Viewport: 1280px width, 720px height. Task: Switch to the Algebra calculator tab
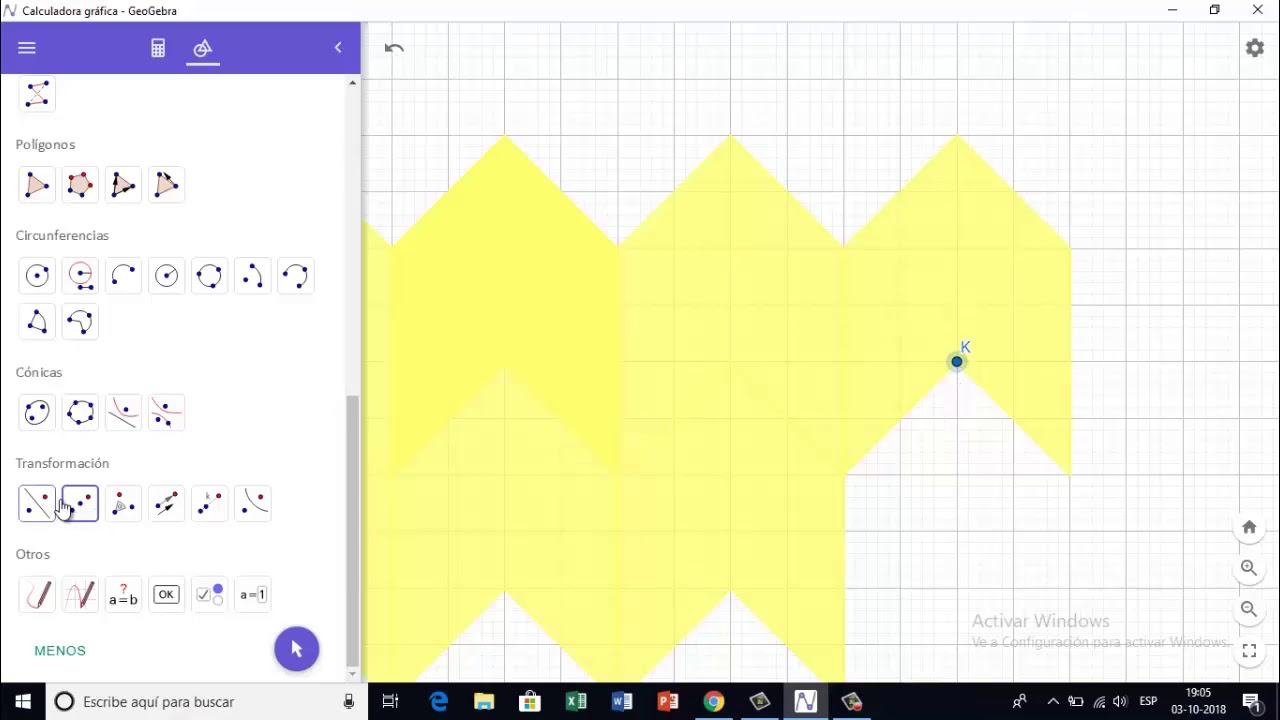pos(158,48)
